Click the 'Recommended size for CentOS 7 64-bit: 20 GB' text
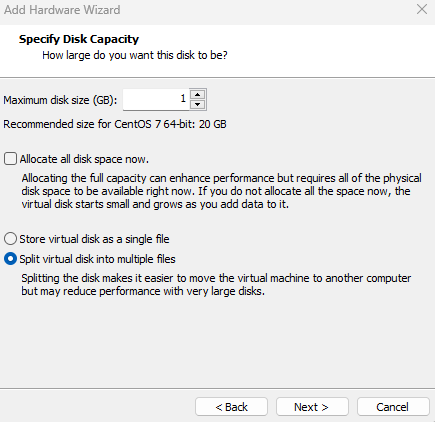Viewport: 435px width, 422px height. [115, 124]
